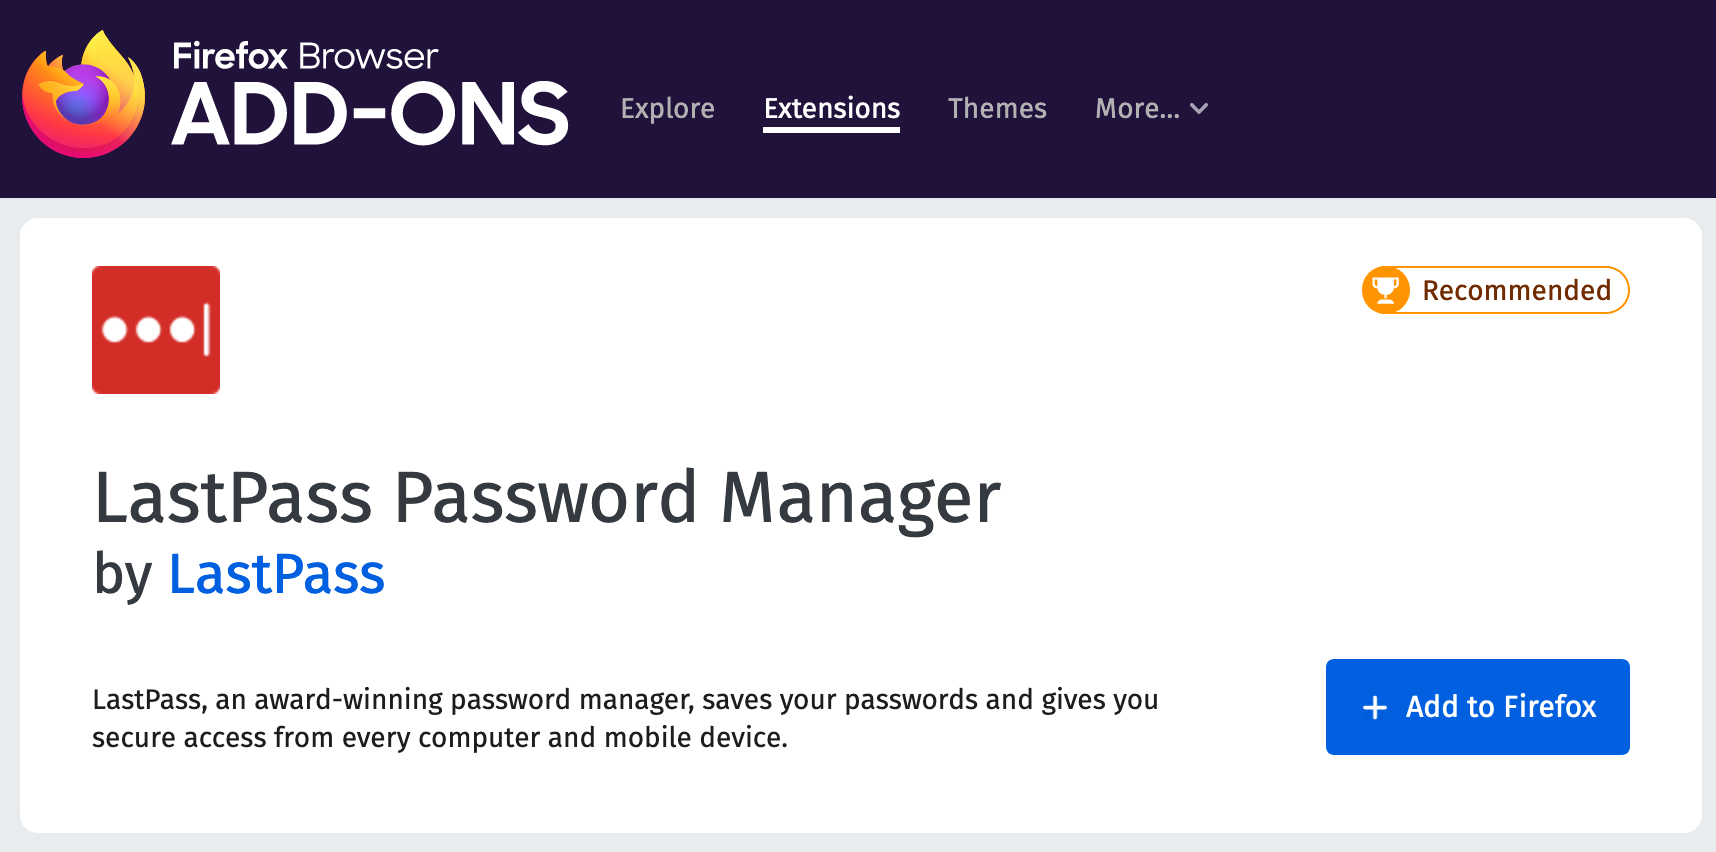Click the word "by" before author name
This screenshot has width=1716, height=852.
tap(123, 575)
